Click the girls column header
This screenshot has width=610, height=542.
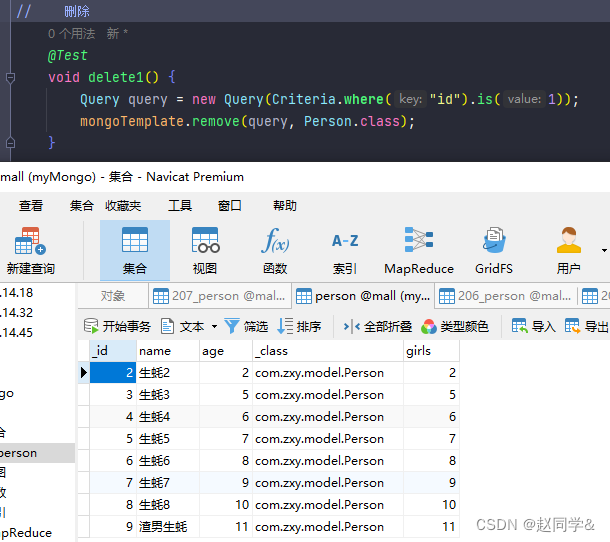(x=431, y=351)
